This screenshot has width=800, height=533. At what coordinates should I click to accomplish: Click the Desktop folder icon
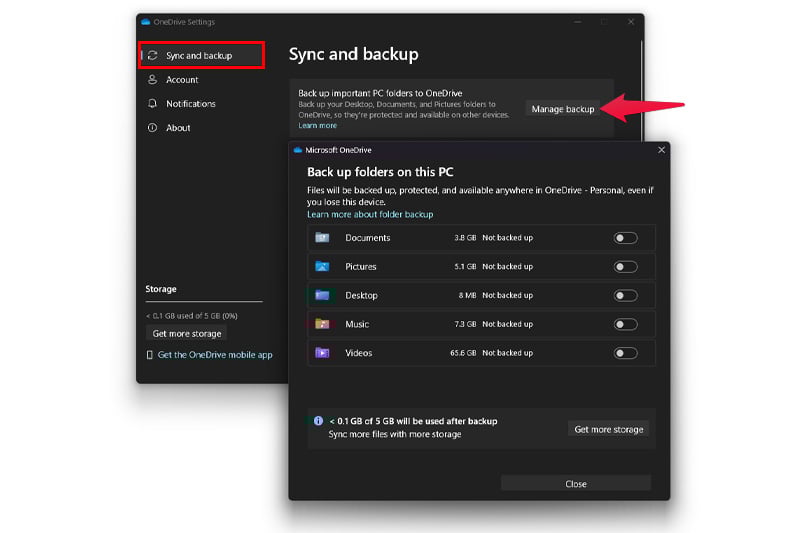(322, 295)
